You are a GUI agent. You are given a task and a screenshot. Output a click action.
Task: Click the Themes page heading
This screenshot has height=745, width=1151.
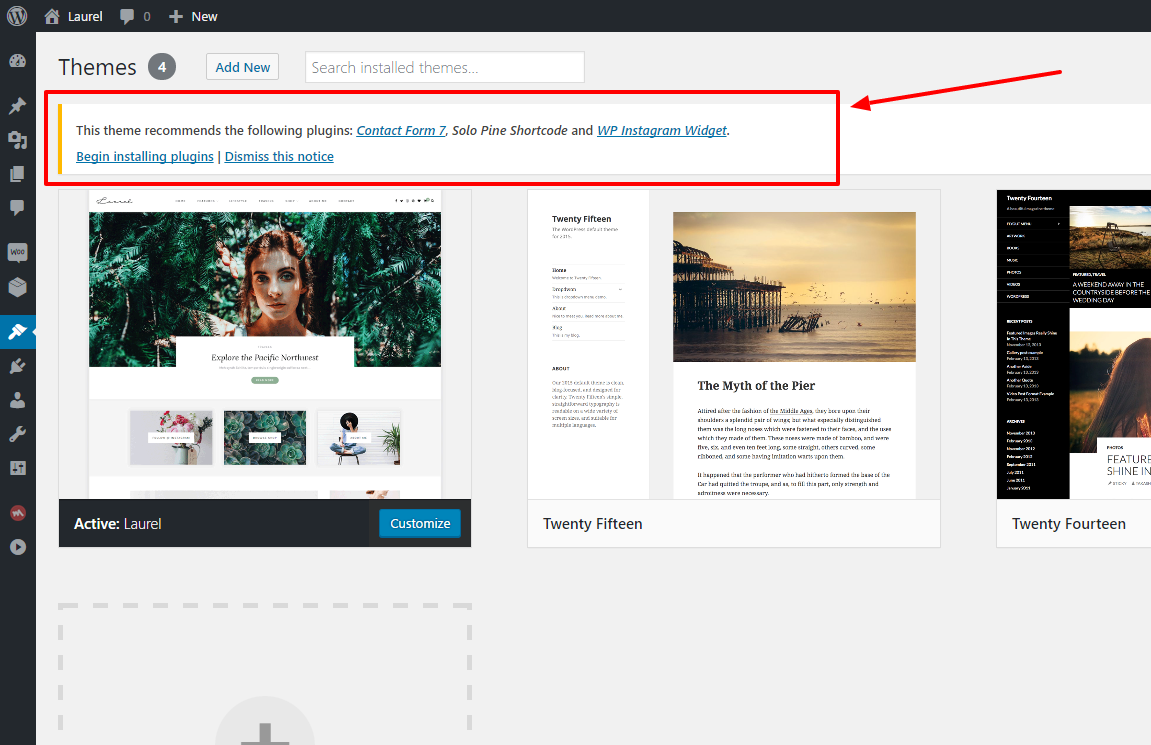click(x=98, y=67)
